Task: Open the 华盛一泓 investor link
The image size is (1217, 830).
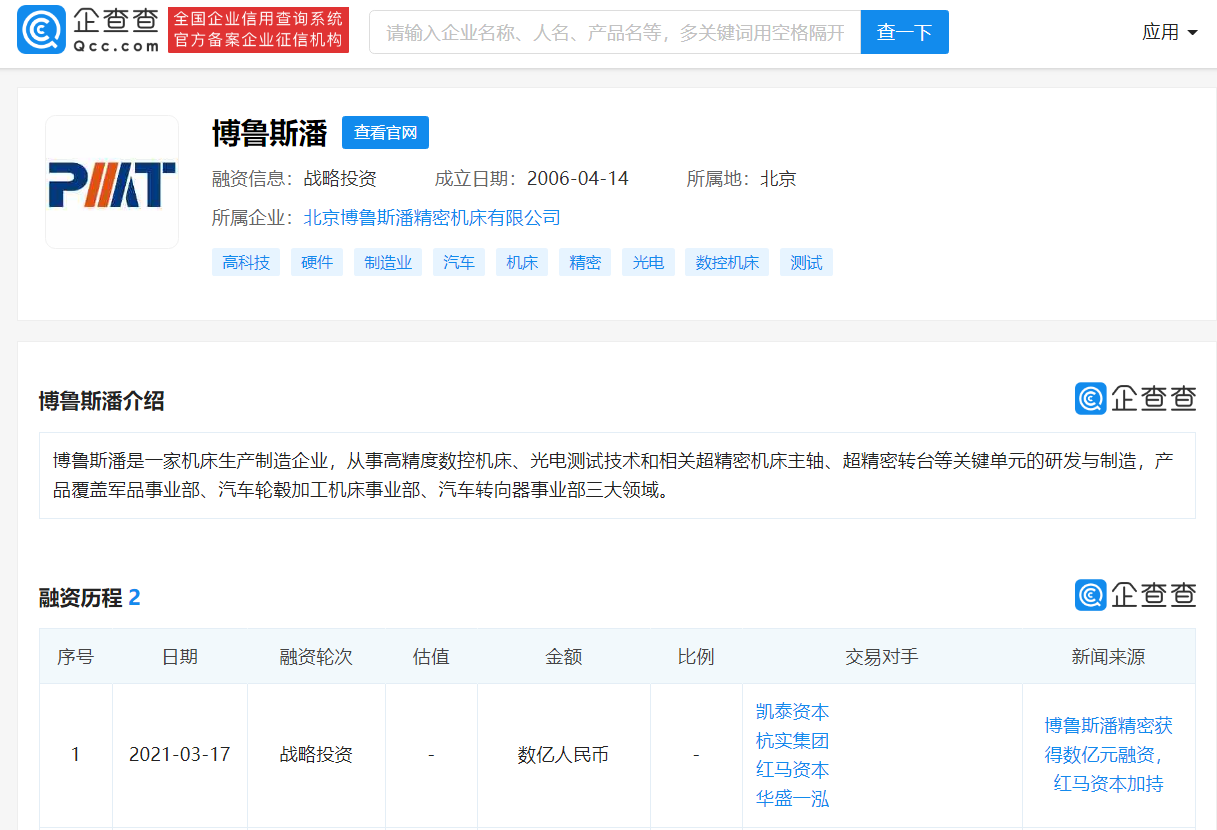Action: [792, 799]
